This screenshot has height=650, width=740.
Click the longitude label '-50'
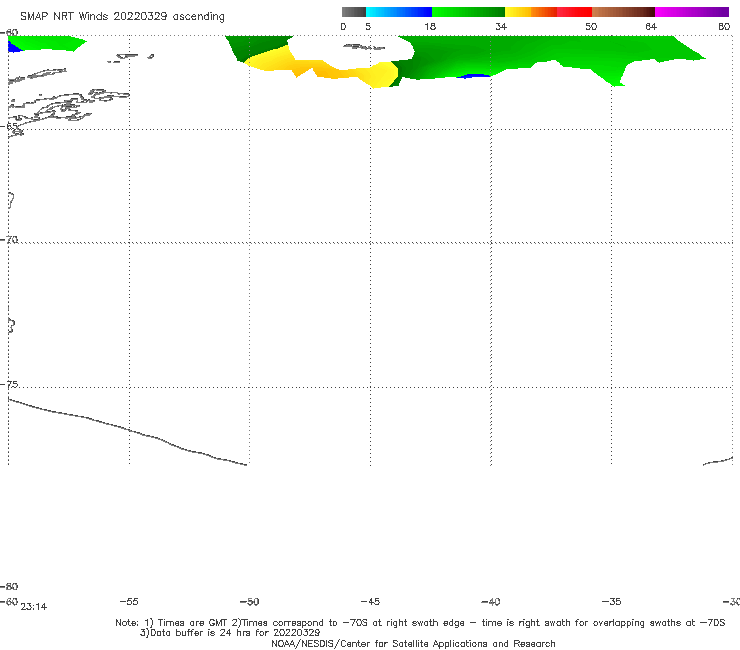[x=249, y=601]
